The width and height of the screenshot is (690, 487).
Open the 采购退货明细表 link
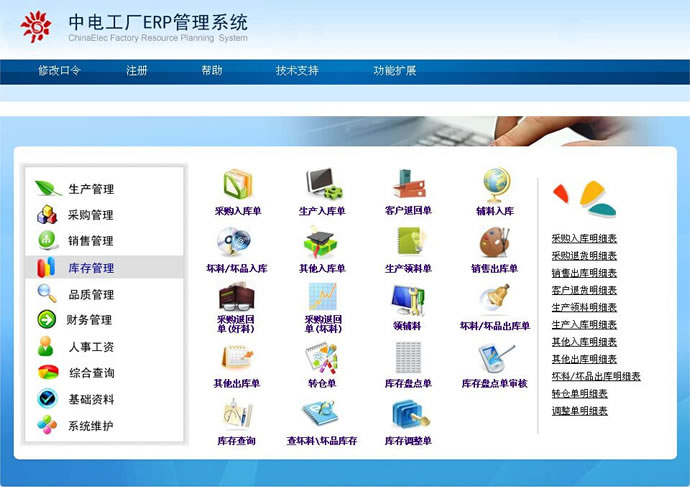(584, 256)
